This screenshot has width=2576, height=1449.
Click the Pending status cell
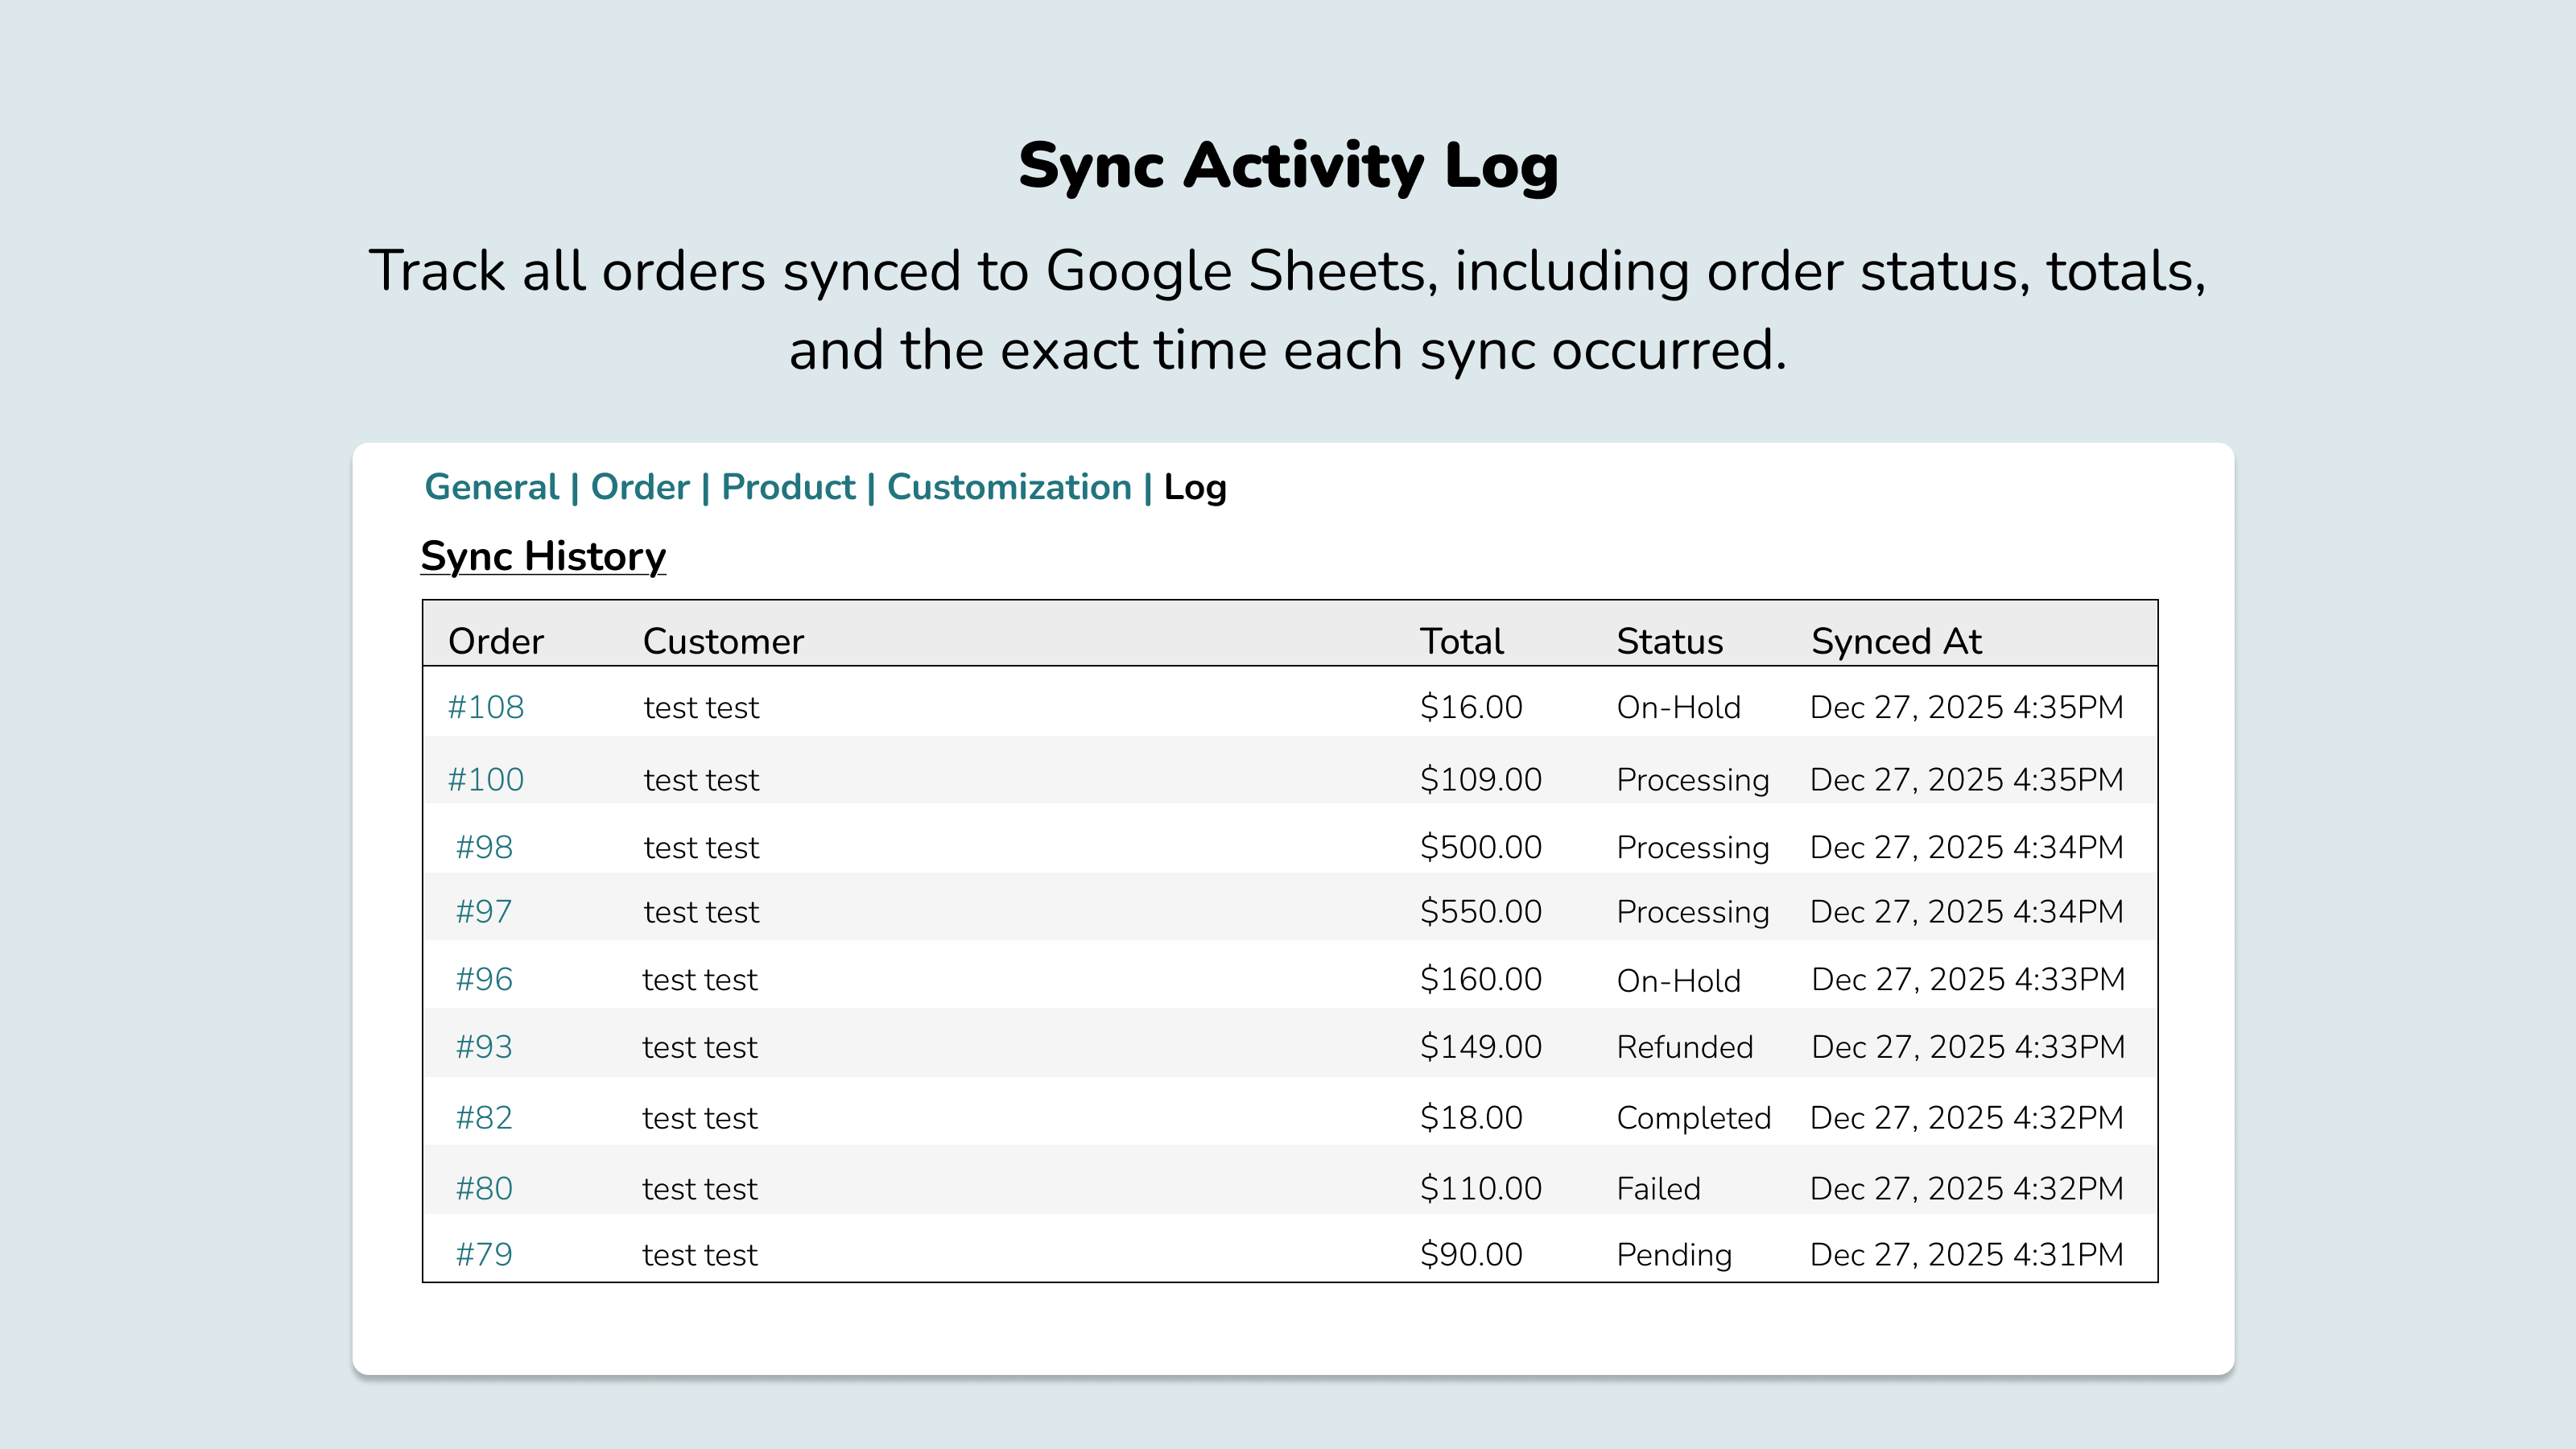[x=1675, y=1255]
